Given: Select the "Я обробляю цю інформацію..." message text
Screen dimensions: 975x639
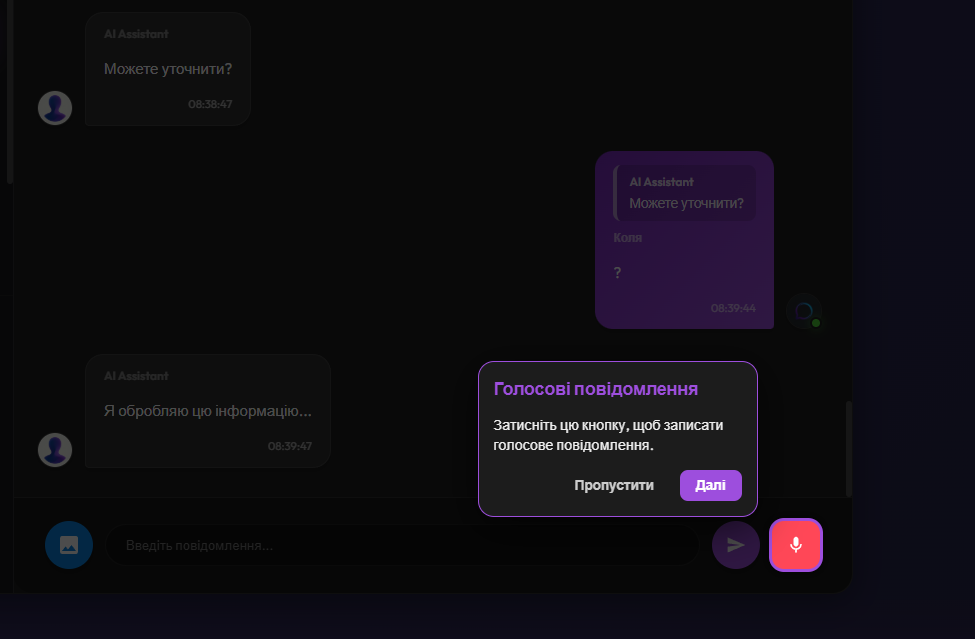Looking at the screenshot, I should [208, 411].
